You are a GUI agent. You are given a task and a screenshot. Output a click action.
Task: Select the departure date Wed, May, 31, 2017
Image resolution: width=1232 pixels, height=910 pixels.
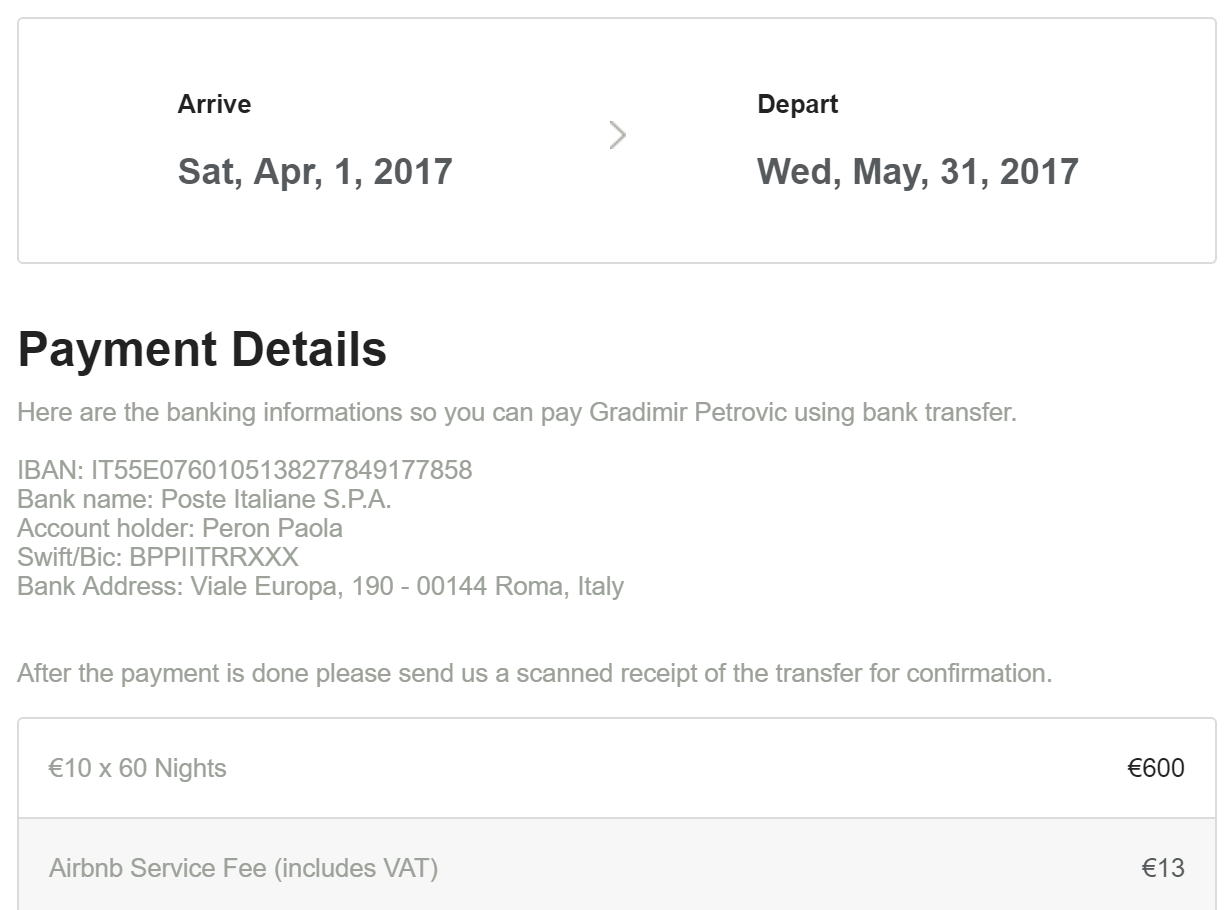(917, 171)
